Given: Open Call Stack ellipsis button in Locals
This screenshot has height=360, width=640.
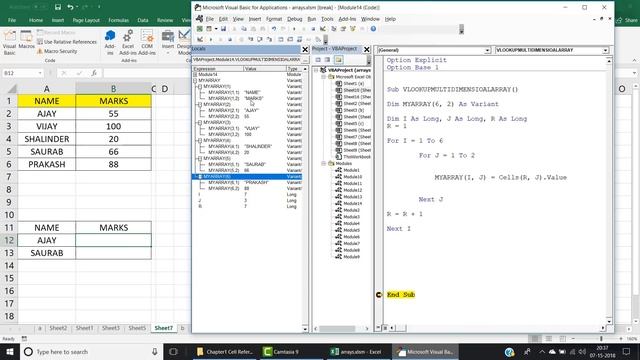Looking at the screenshot, I should pyautogui.click(x=305, y=60).
